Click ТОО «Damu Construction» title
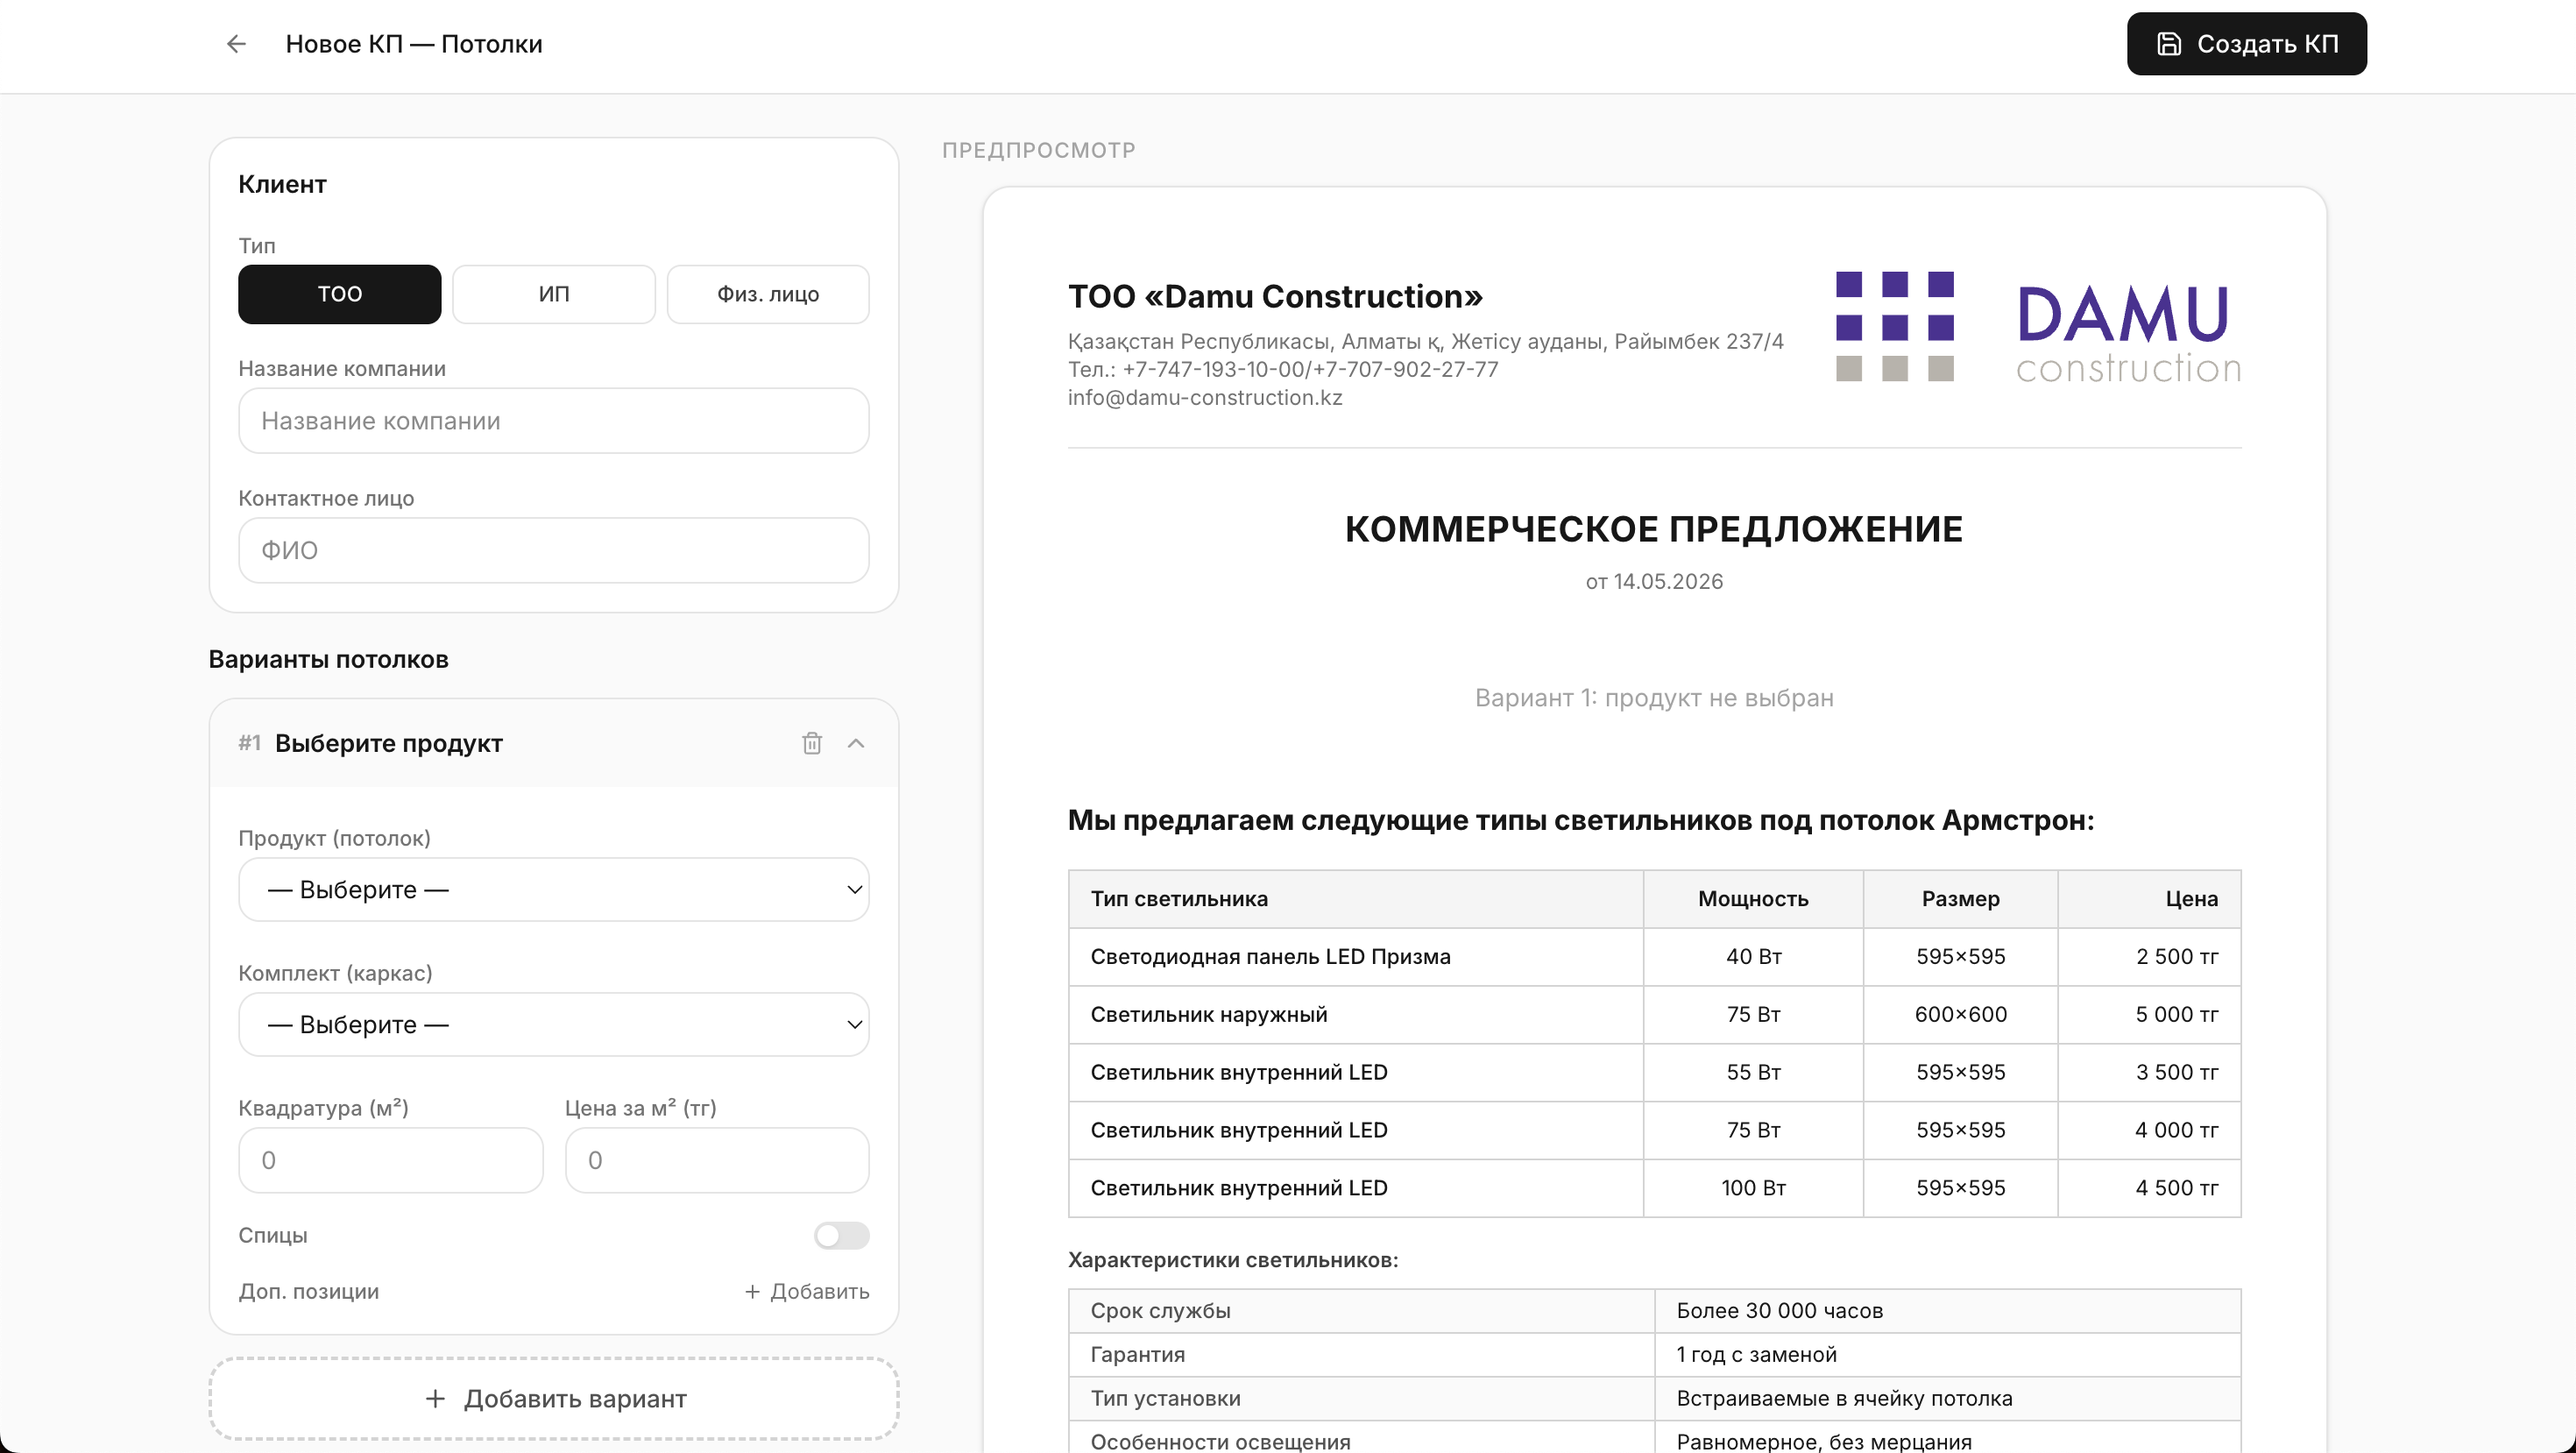 point(1275,296)
